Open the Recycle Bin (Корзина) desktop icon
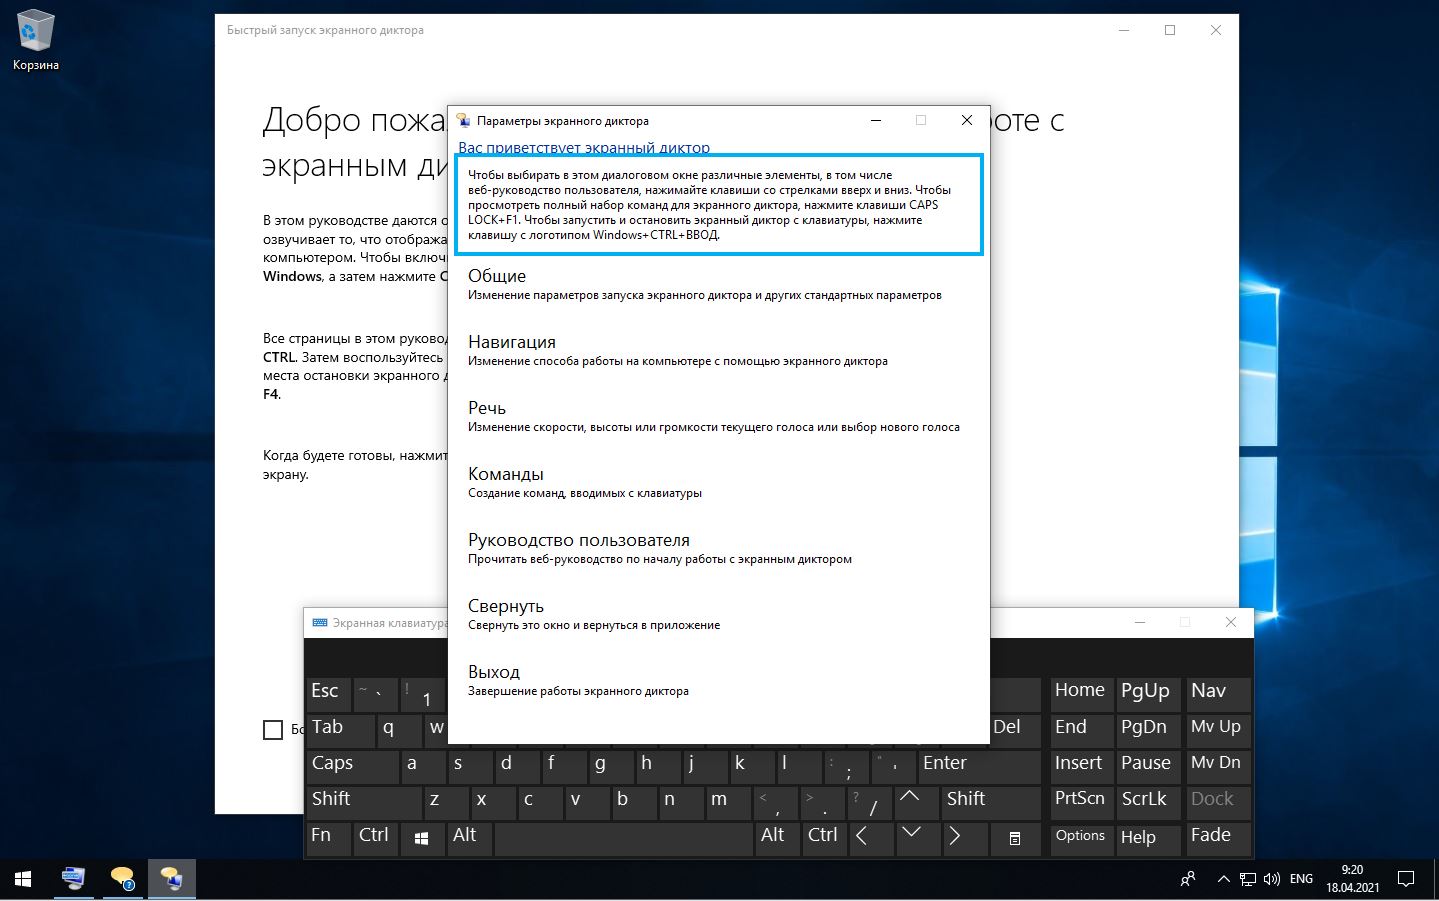1439x901 pixels. coord(35,42)
